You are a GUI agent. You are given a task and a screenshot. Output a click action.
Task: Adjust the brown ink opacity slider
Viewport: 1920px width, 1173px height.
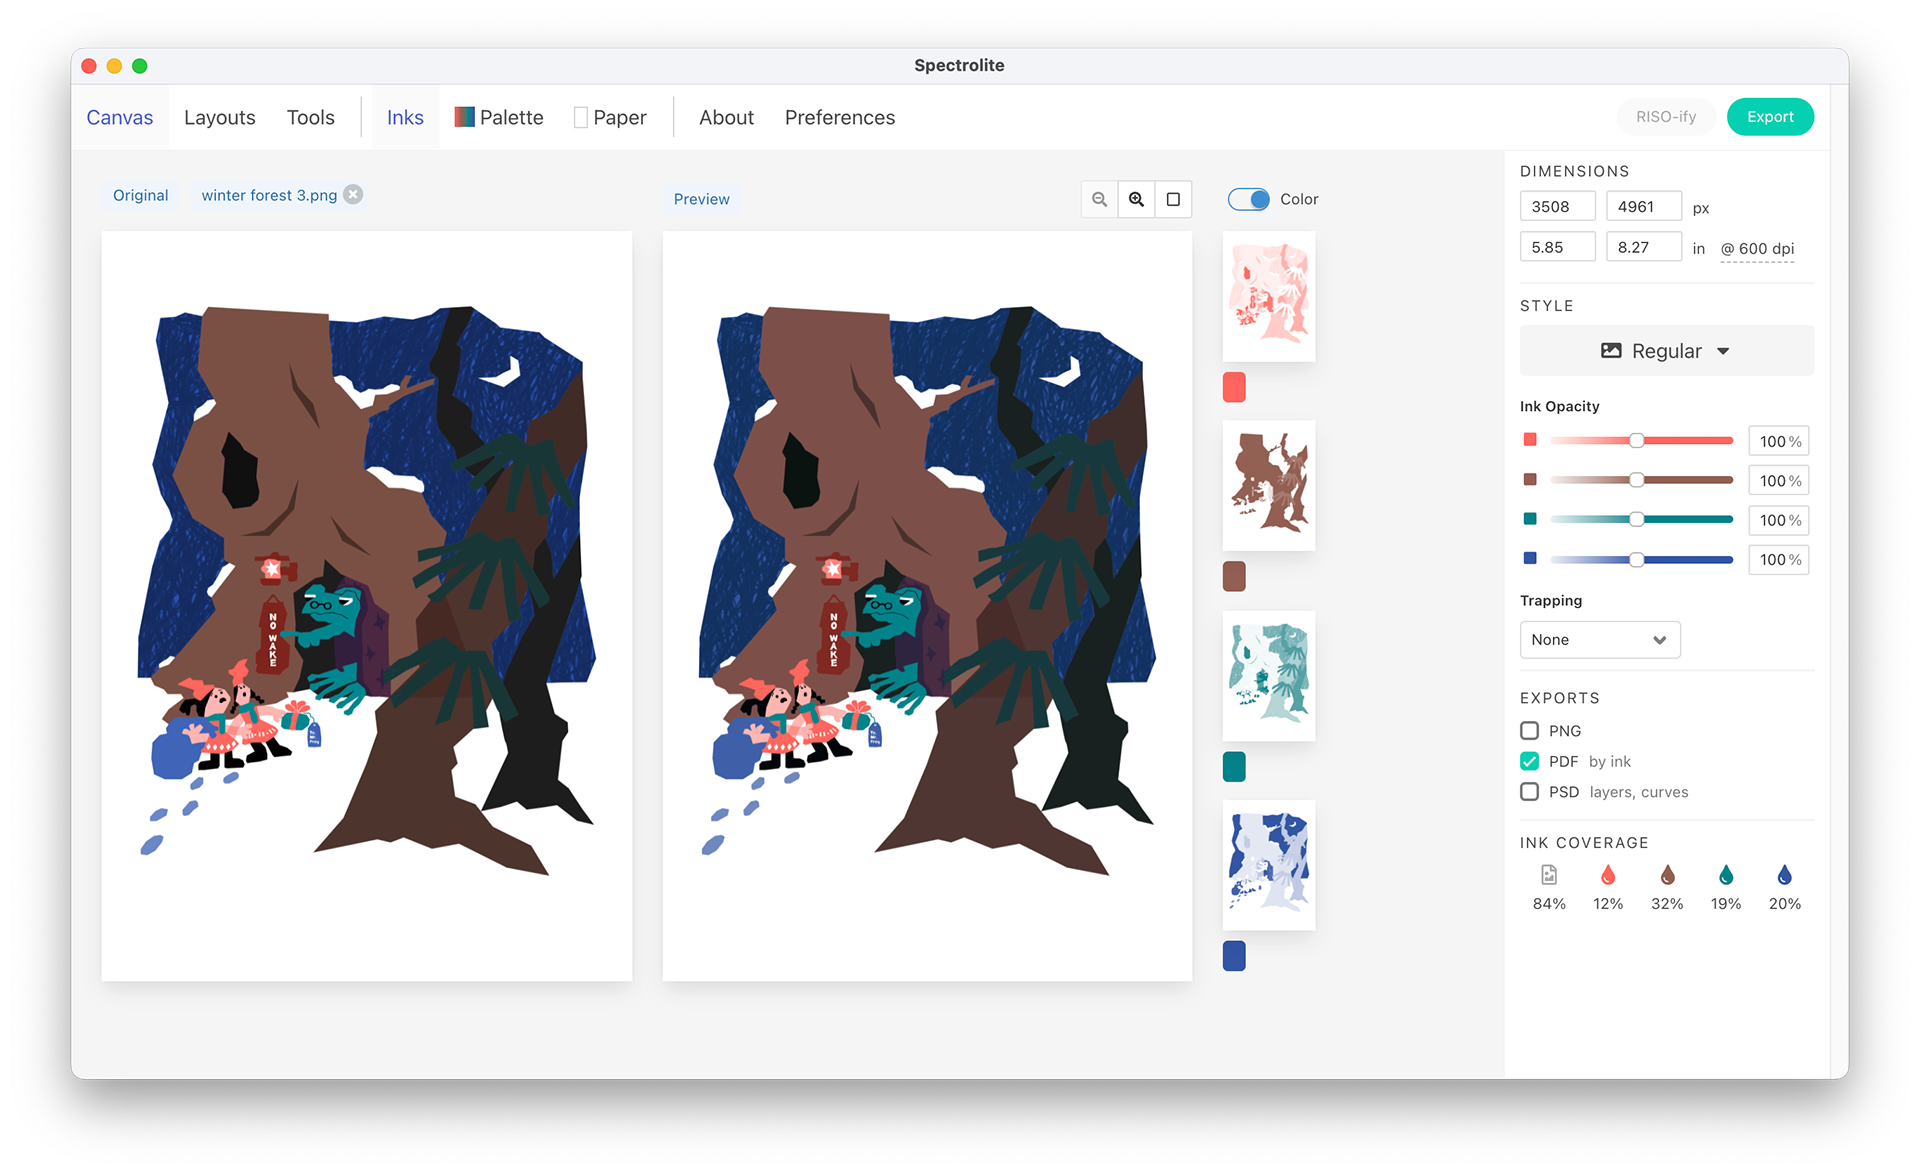(x=1637, y=480)
